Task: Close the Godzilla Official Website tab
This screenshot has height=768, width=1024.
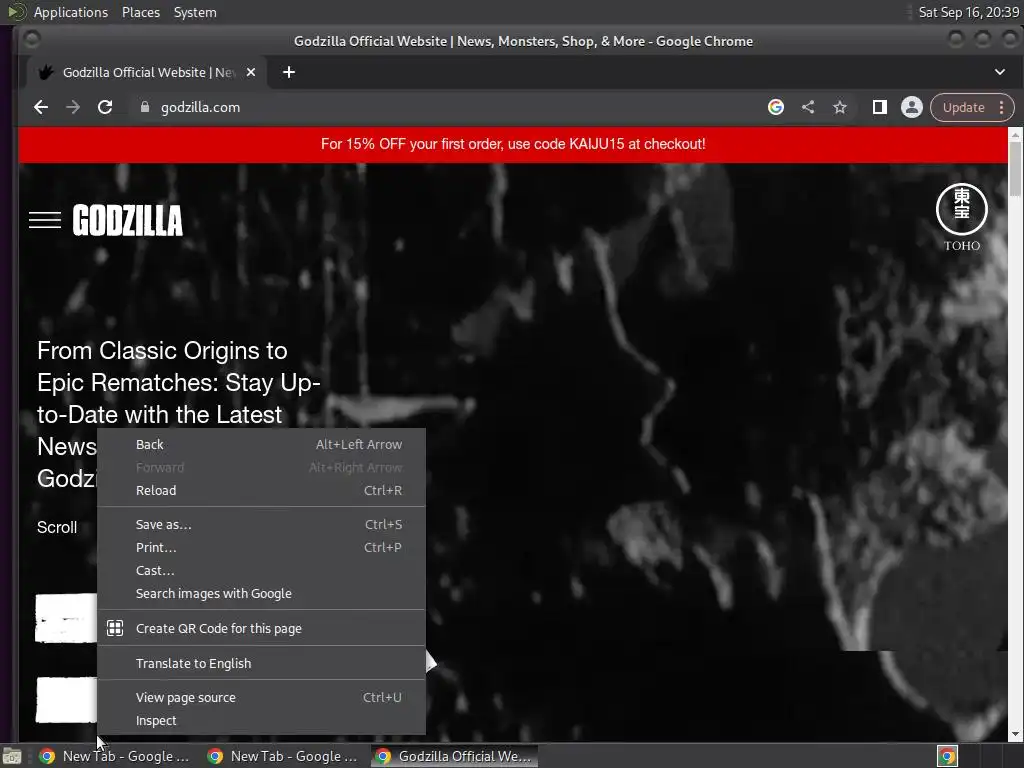Action: [251, 72]
